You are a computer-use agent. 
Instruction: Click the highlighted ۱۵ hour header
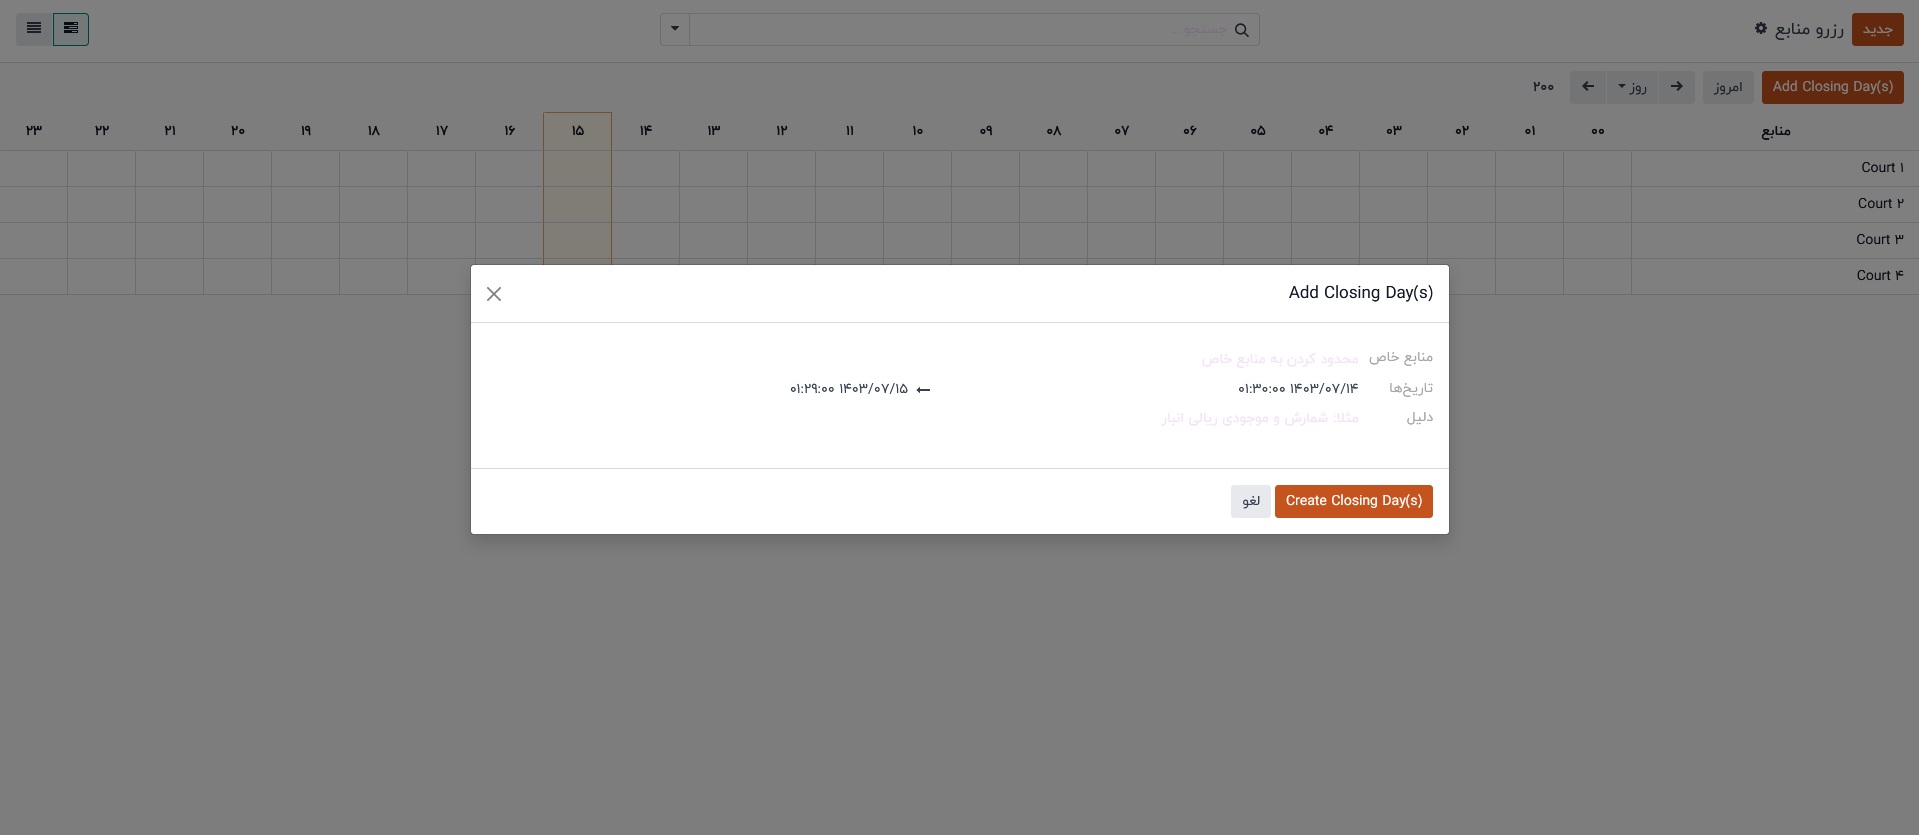[x=578, y=131]
